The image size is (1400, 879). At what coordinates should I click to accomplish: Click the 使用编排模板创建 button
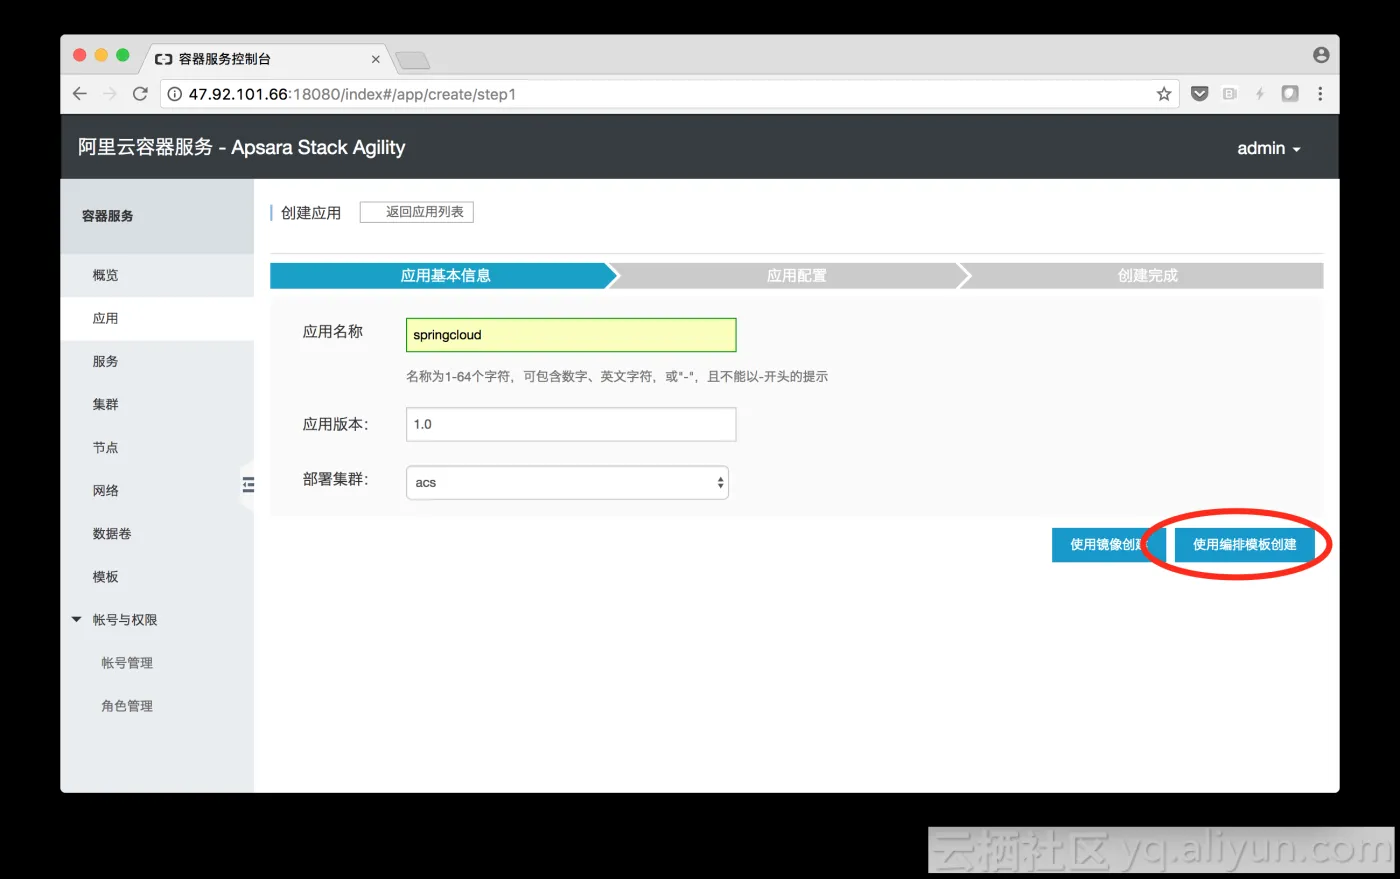(1244, 545)
